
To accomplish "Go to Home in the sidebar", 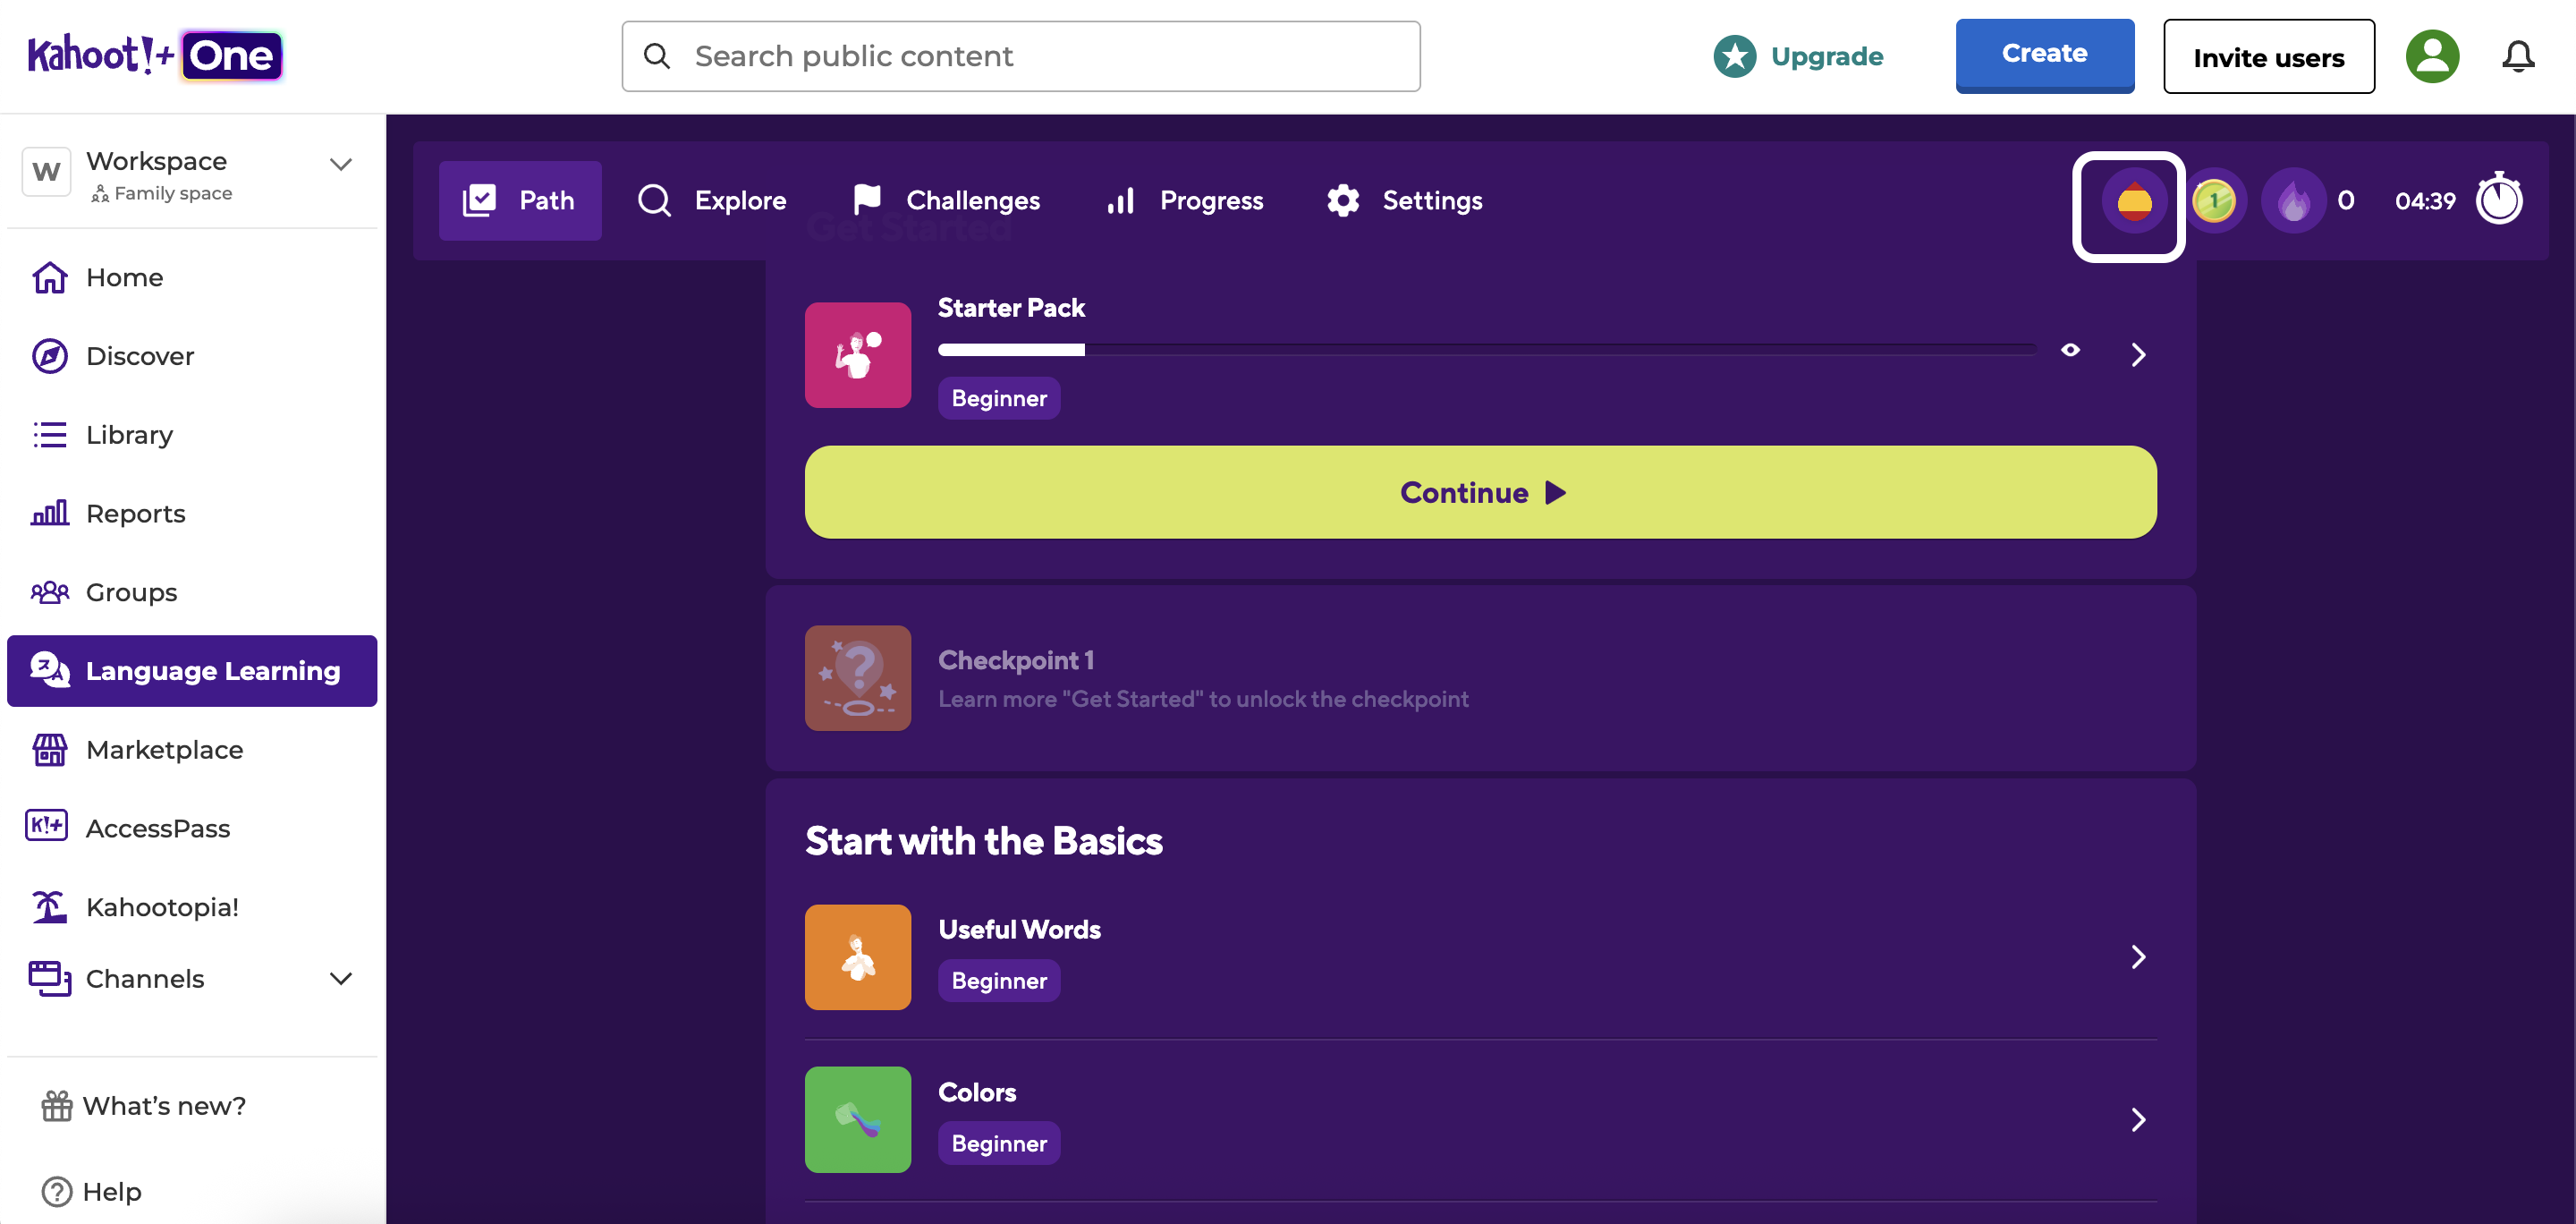I will point(192,277).
